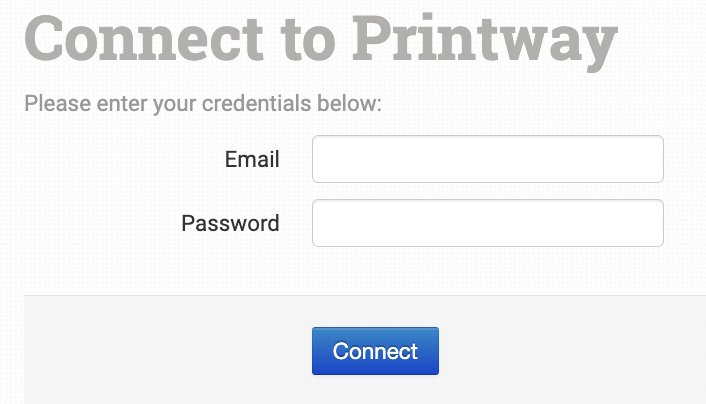Submit the form with Connect
Image resolution: width=706 pixels, height=404 pixels.
click(x=375, y=351)
